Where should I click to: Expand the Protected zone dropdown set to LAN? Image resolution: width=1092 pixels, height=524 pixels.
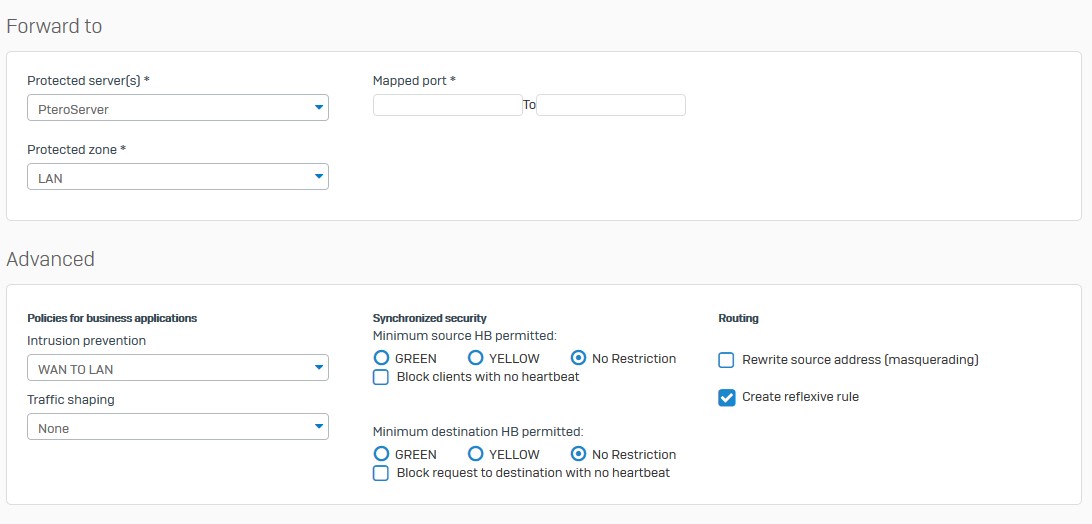177,177
